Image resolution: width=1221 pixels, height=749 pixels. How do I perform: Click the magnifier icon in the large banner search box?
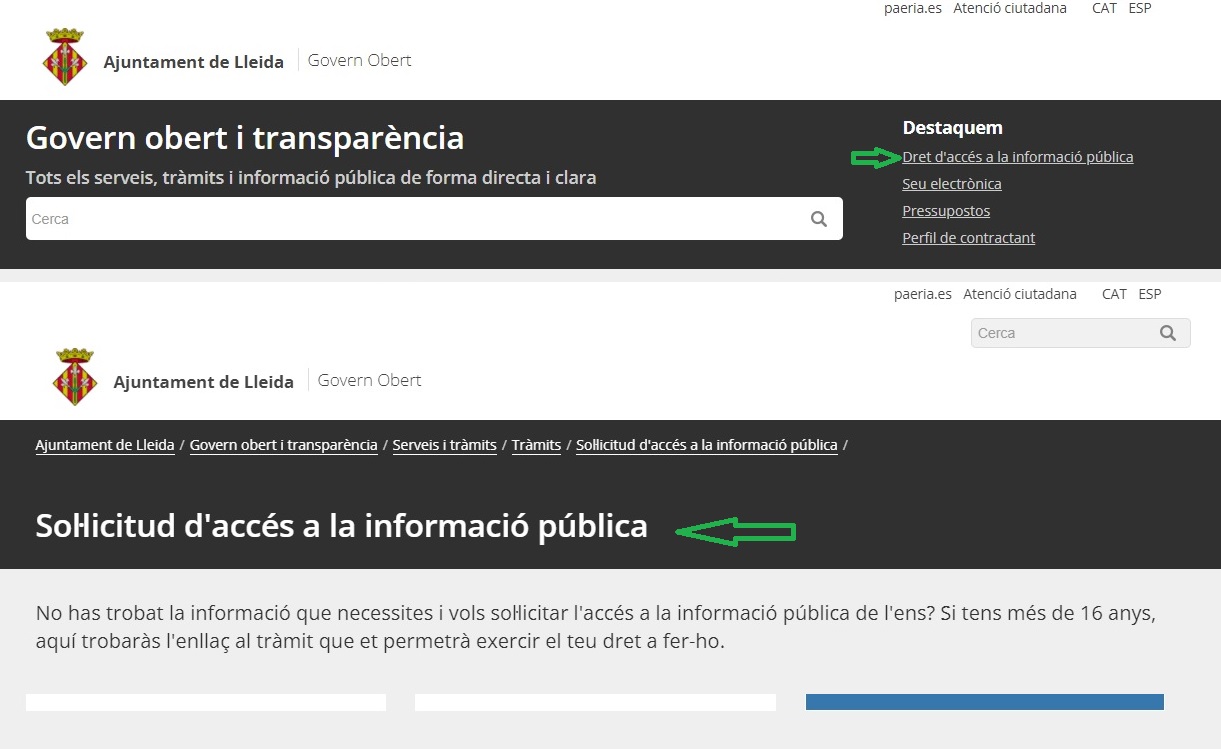819,219
